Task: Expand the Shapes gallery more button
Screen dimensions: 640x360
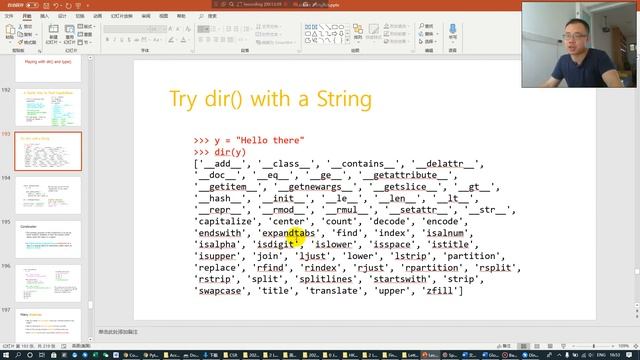Action: coord(348,41)
